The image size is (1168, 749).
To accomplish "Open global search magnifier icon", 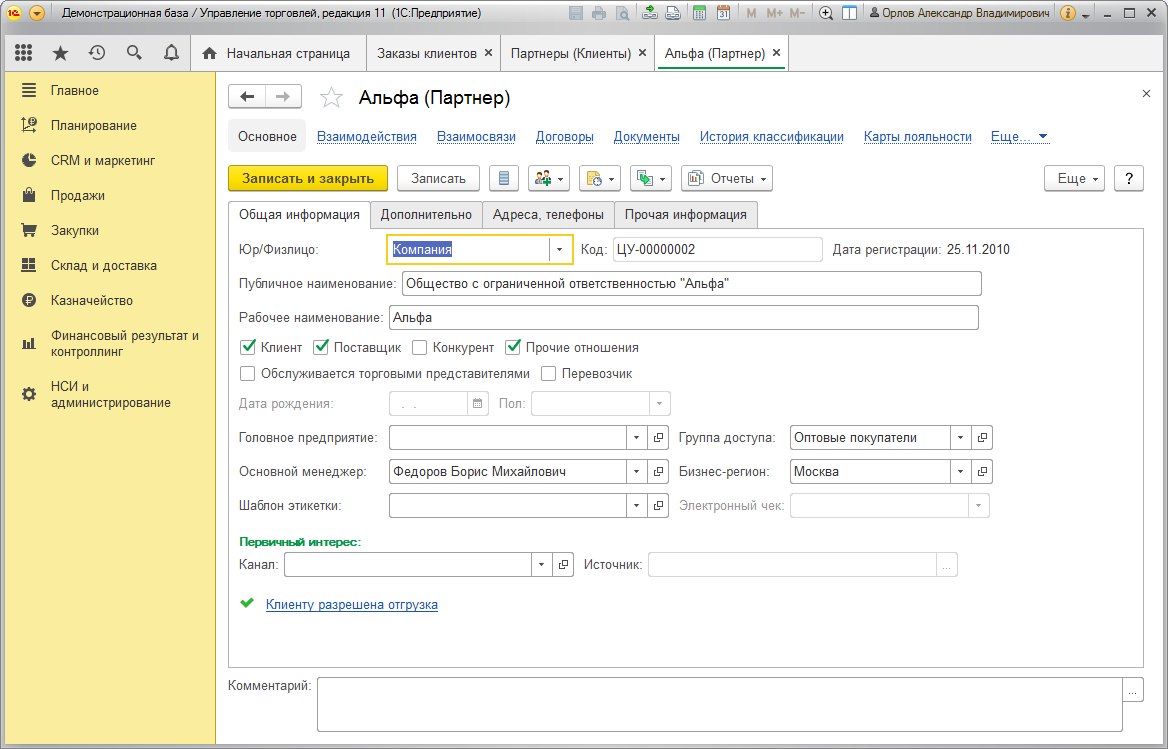I will point(134,53).
